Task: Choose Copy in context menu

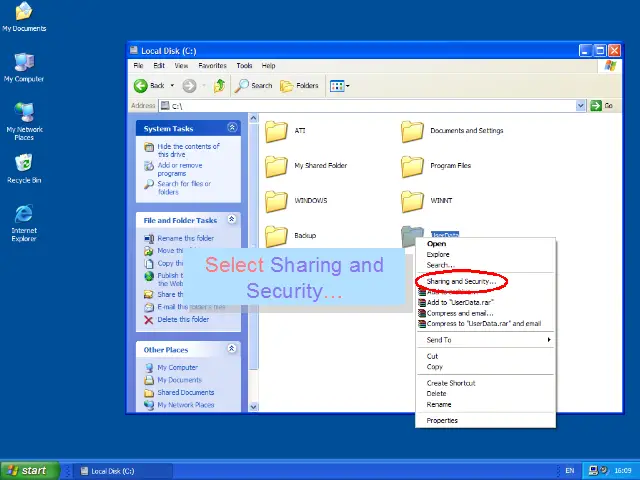Action: [485, 367]
